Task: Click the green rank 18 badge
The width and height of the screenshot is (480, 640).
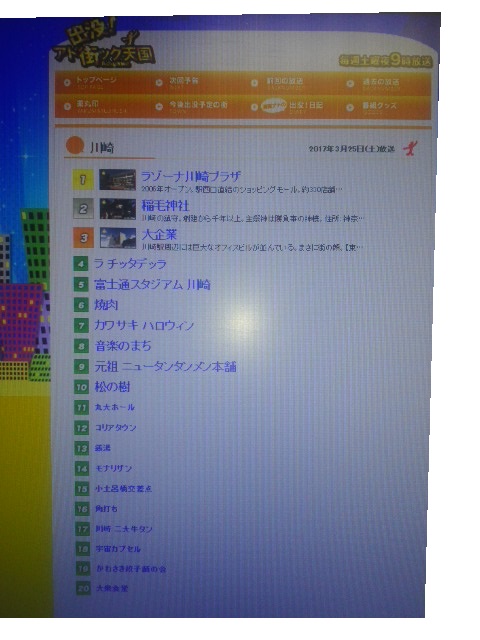Action: coord(83,549)
